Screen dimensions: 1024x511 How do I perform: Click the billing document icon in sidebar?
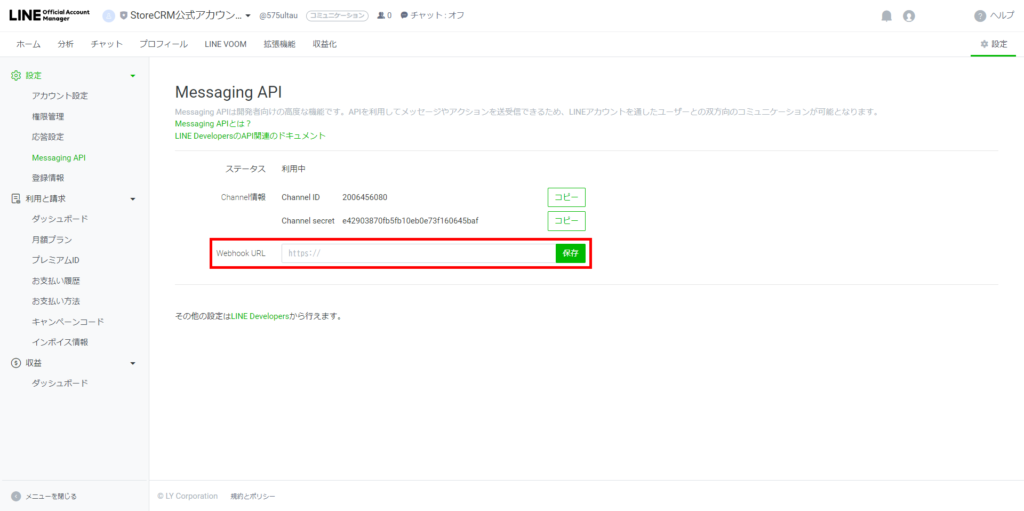click(16, 198)
